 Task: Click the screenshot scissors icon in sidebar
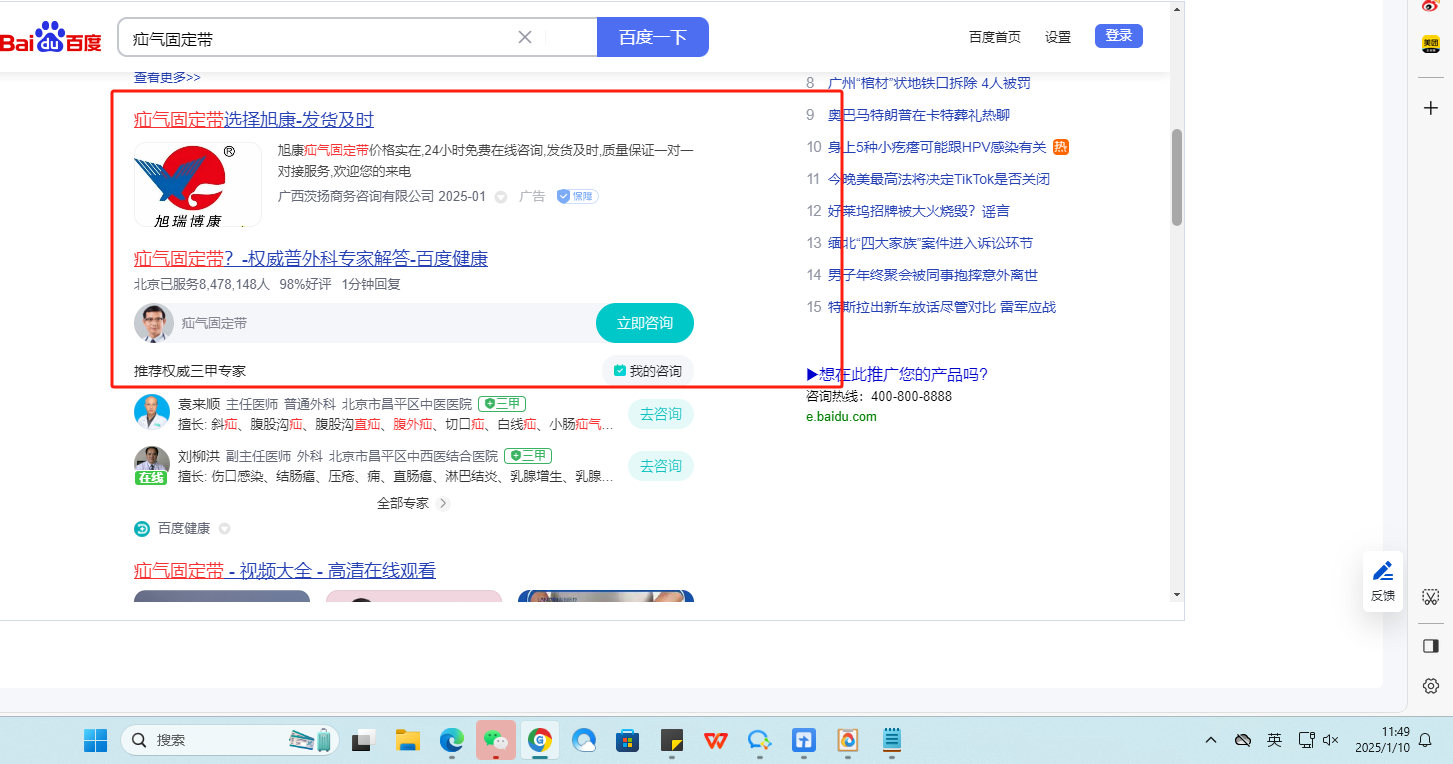coord(1430,597)
